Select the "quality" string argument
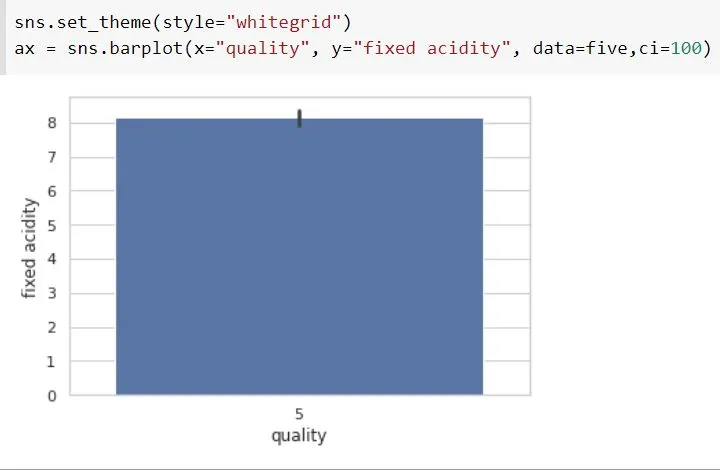Image resolution: width=720 pixels, height=470 pixels. [x=262, y=48]
